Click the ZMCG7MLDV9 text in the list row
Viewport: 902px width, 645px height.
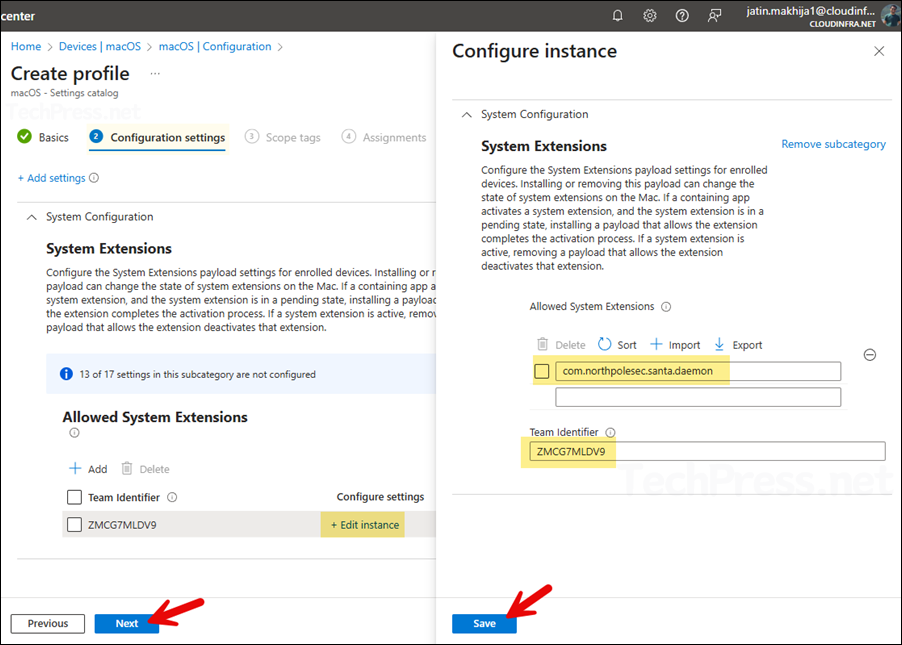click(x=122, y=525)
